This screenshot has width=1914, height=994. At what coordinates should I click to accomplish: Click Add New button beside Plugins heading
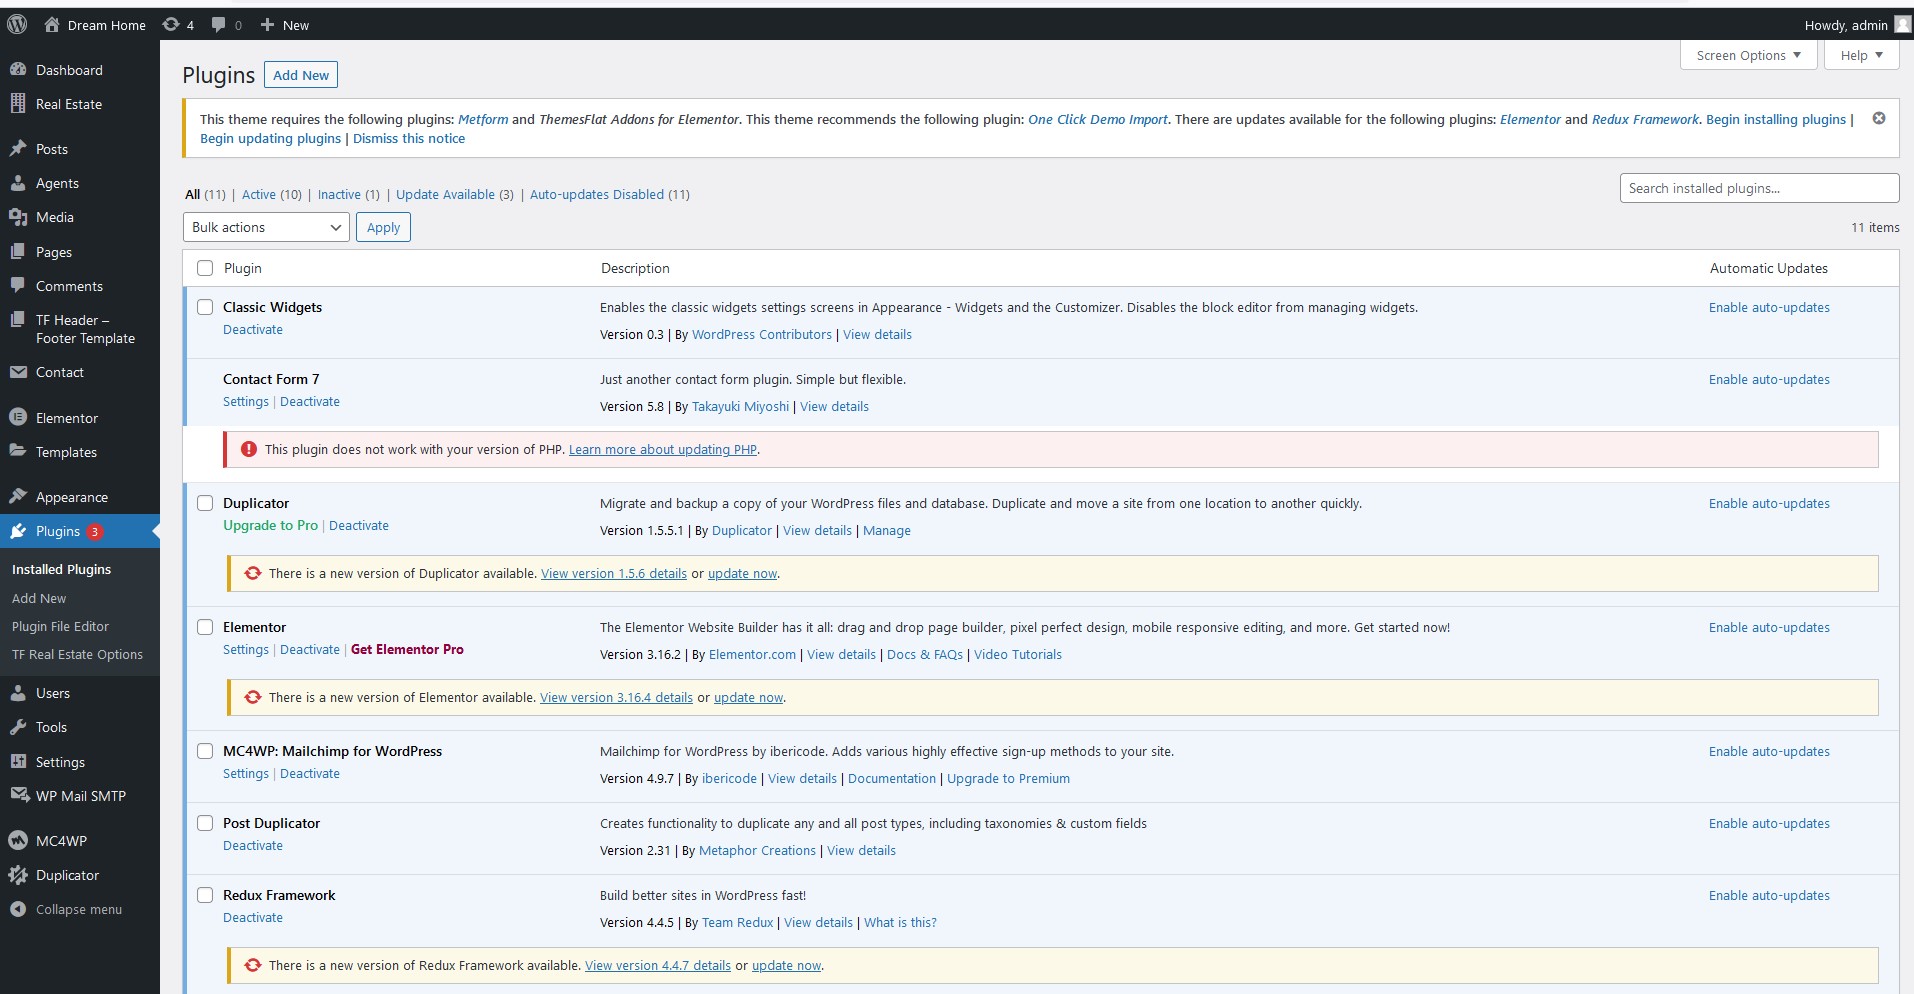tap(301, 75)
